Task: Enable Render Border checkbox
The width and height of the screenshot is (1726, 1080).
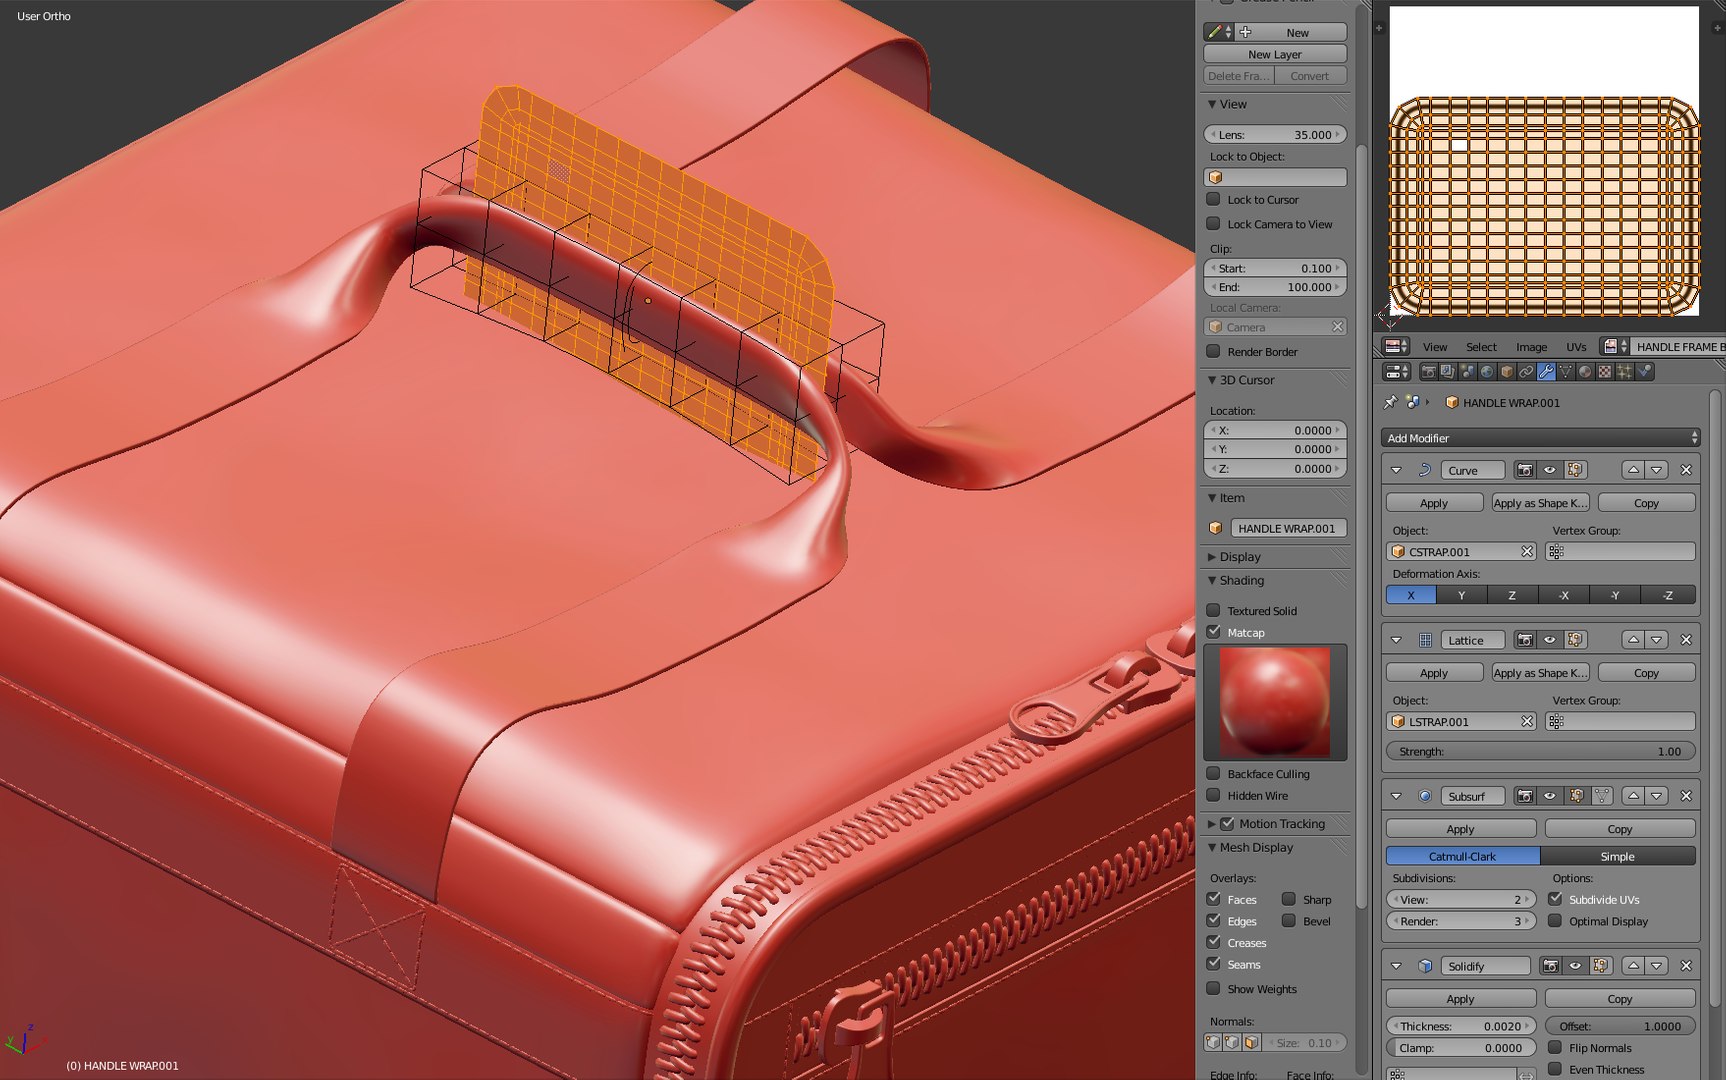Action: pos(1213,351)
